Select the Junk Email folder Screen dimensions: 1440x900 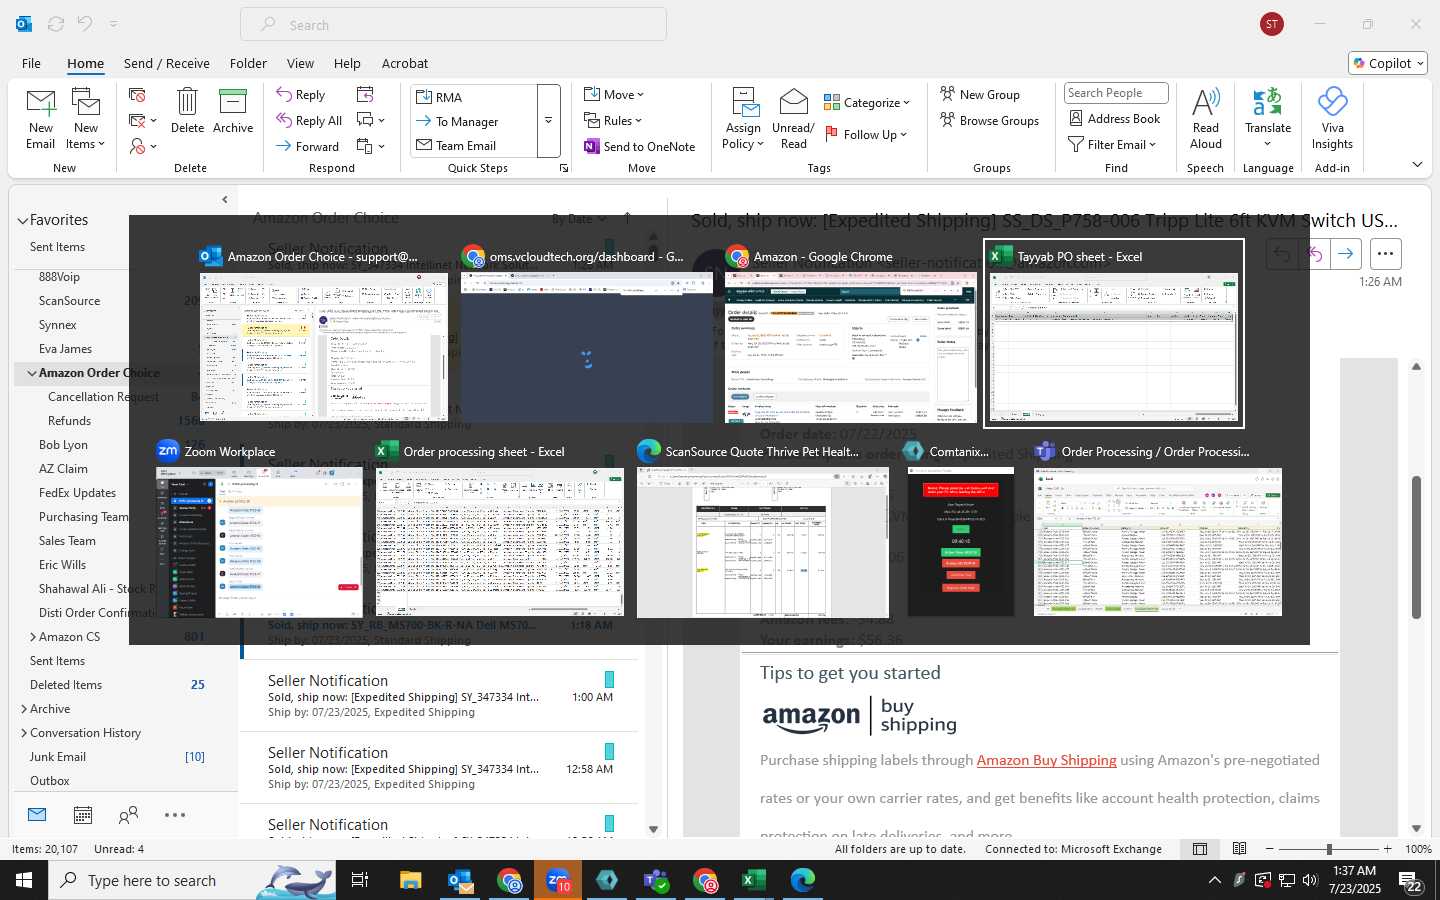(58, 757)
